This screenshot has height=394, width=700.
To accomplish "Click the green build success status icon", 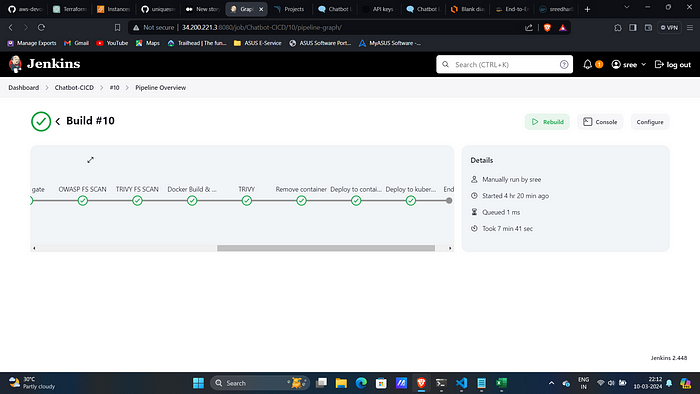I will point(41,121).
